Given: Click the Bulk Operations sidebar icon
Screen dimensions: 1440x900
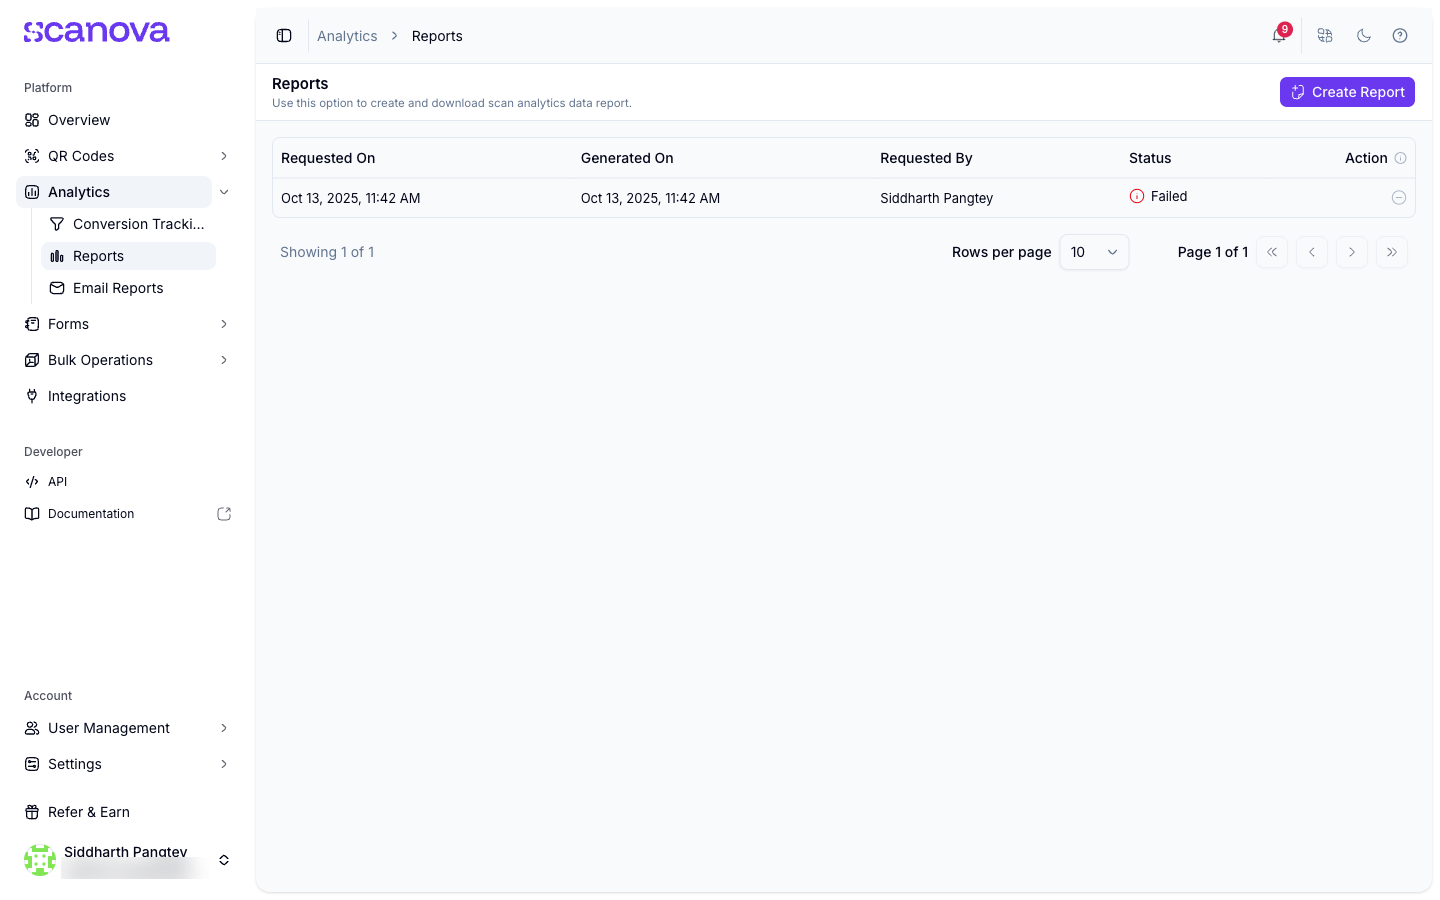Looking at the screenshot, I should click(32, 360).
